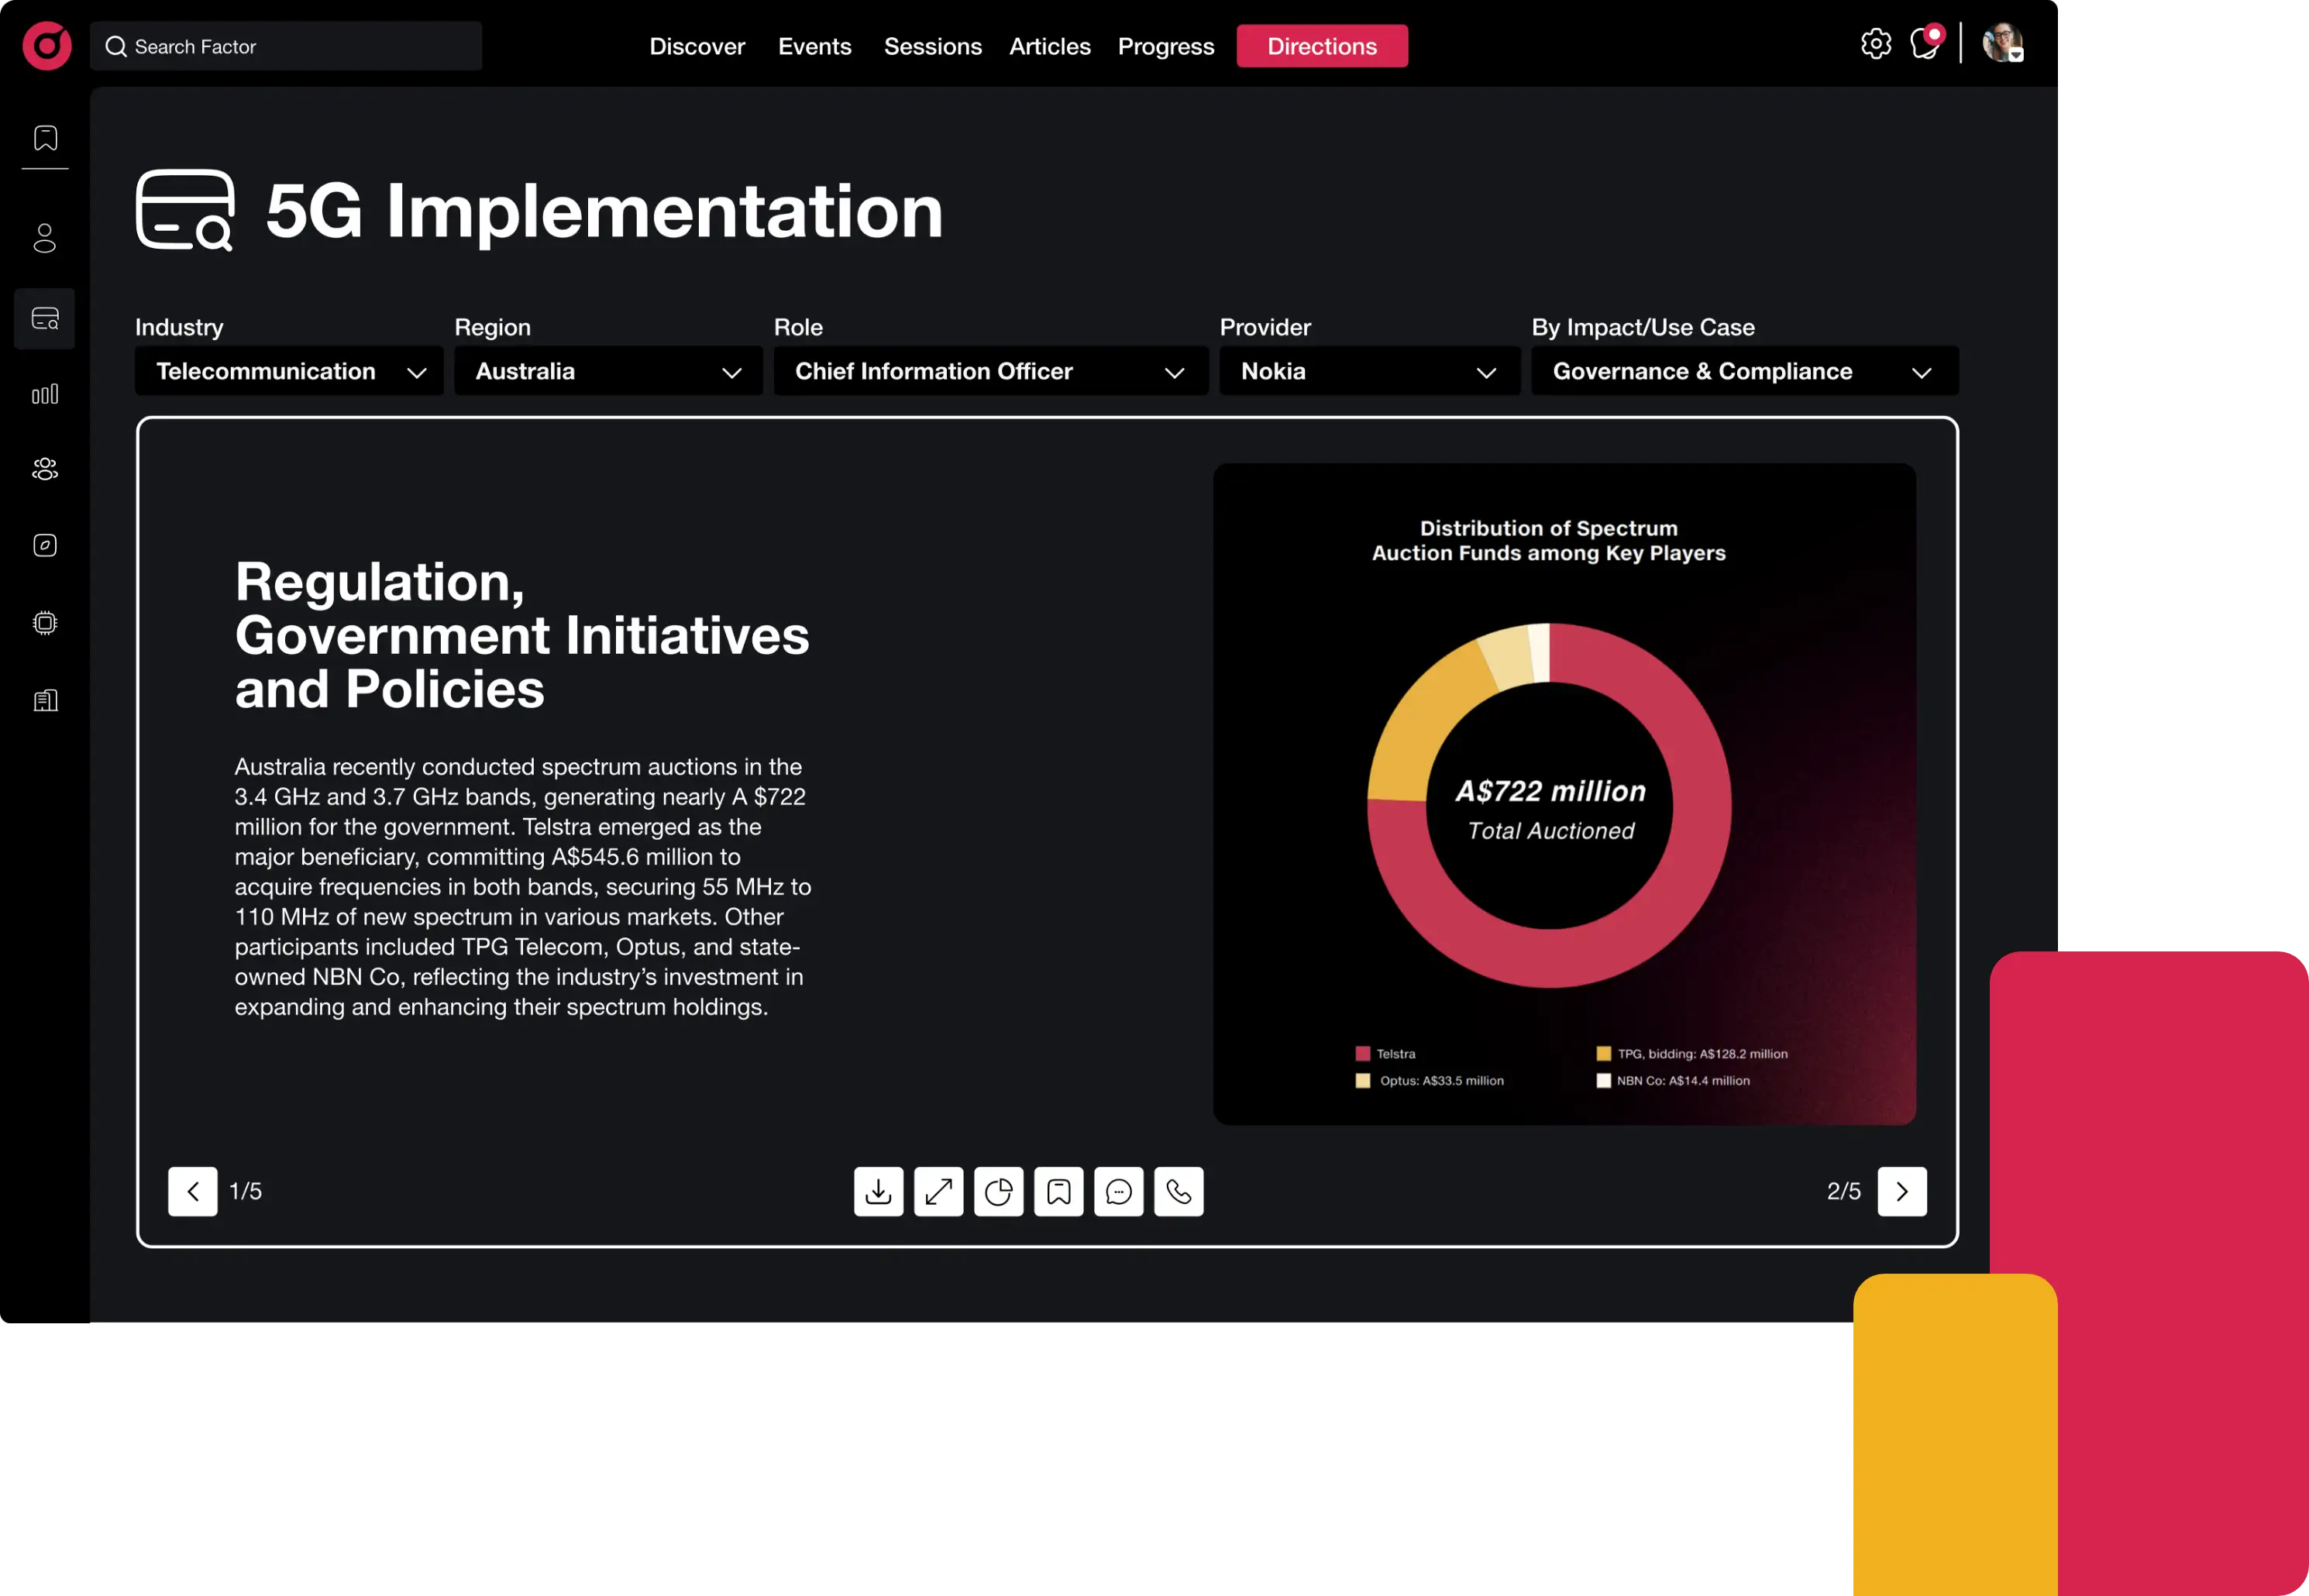Focus the Search Factor input field
2309x1596 pixels.
(x=286, y=46)
